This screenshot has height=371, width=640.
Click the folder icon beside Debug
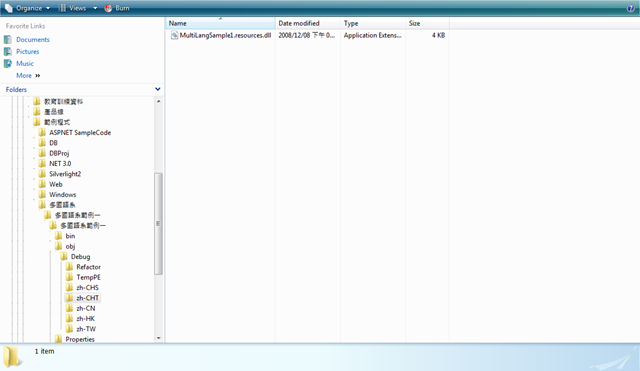point(64,256)
